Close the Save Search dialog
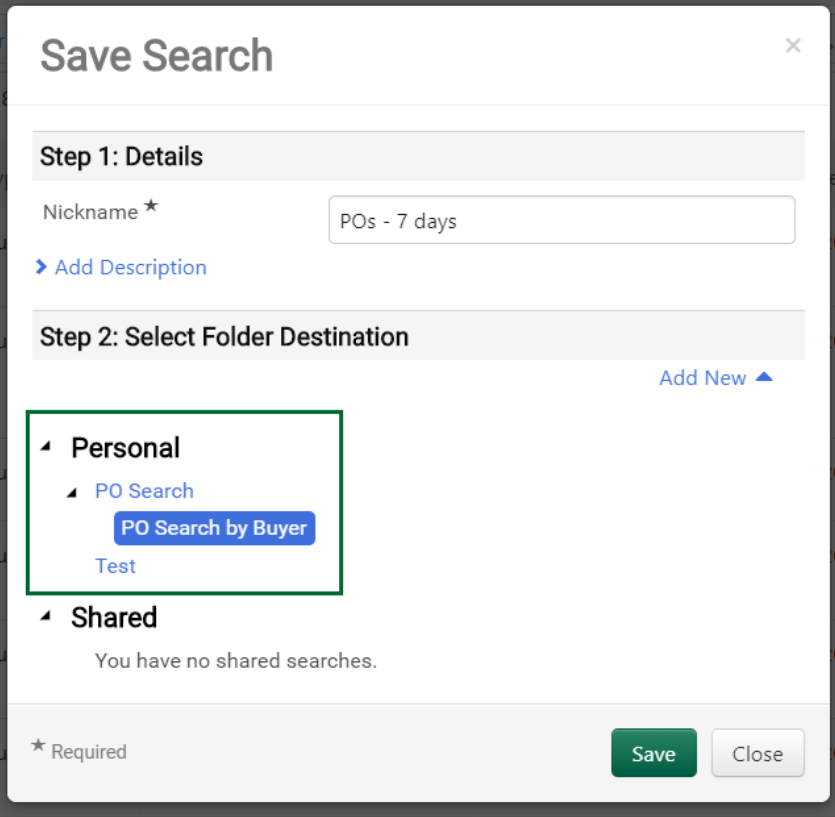The image size is (835, 817). point(757,753)
